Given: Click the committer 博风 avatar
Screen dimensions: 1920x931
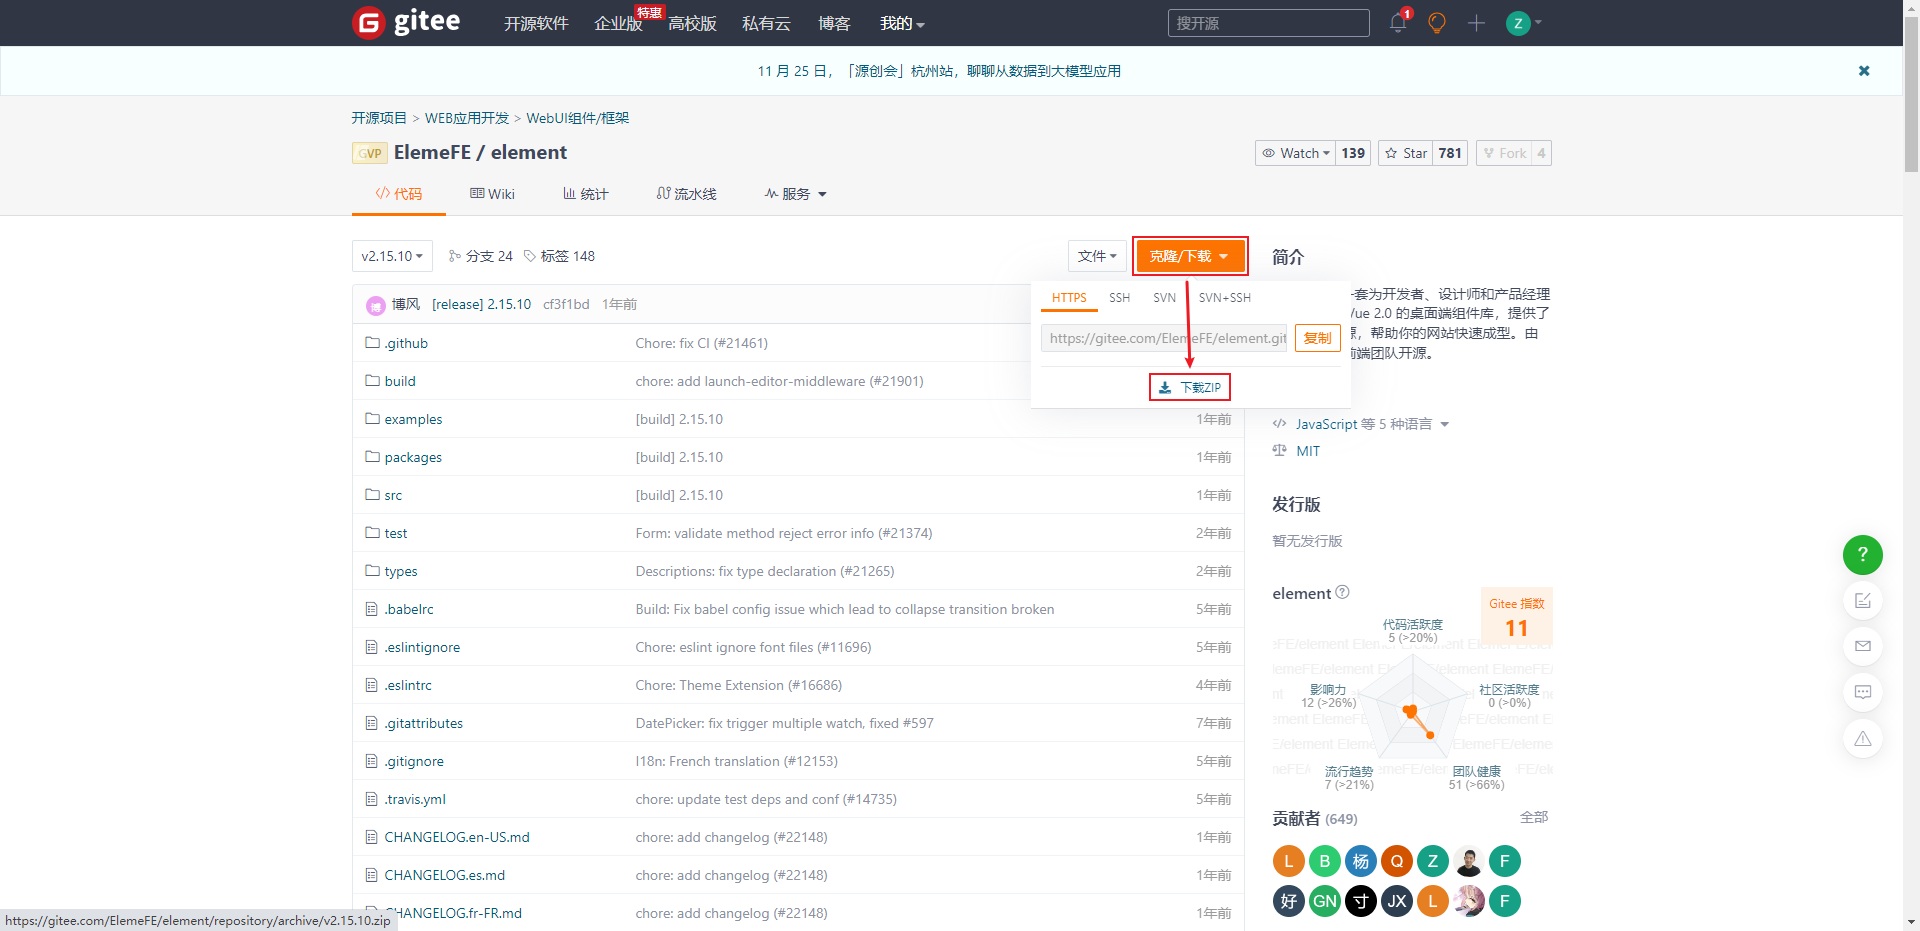Looking at the screenshot, I should click(376, 305).
